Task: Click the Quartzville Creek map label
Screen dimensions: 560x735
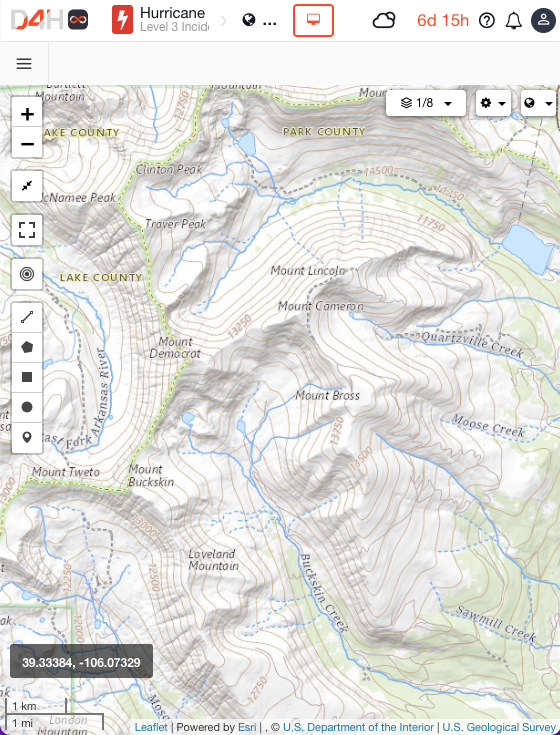Action: tap(472, 345)
